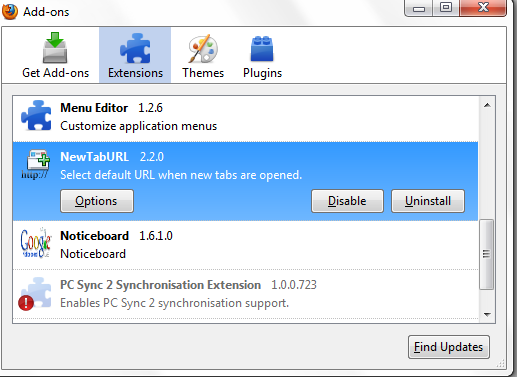Select PC Sync 2 Synchronisation Extension title

click(160, 285)
